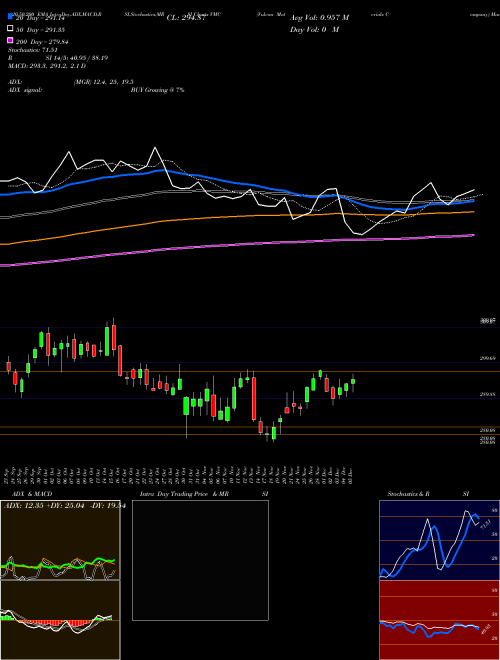Click the 'Stochastics & RSI' panel title

pos(428,494)
